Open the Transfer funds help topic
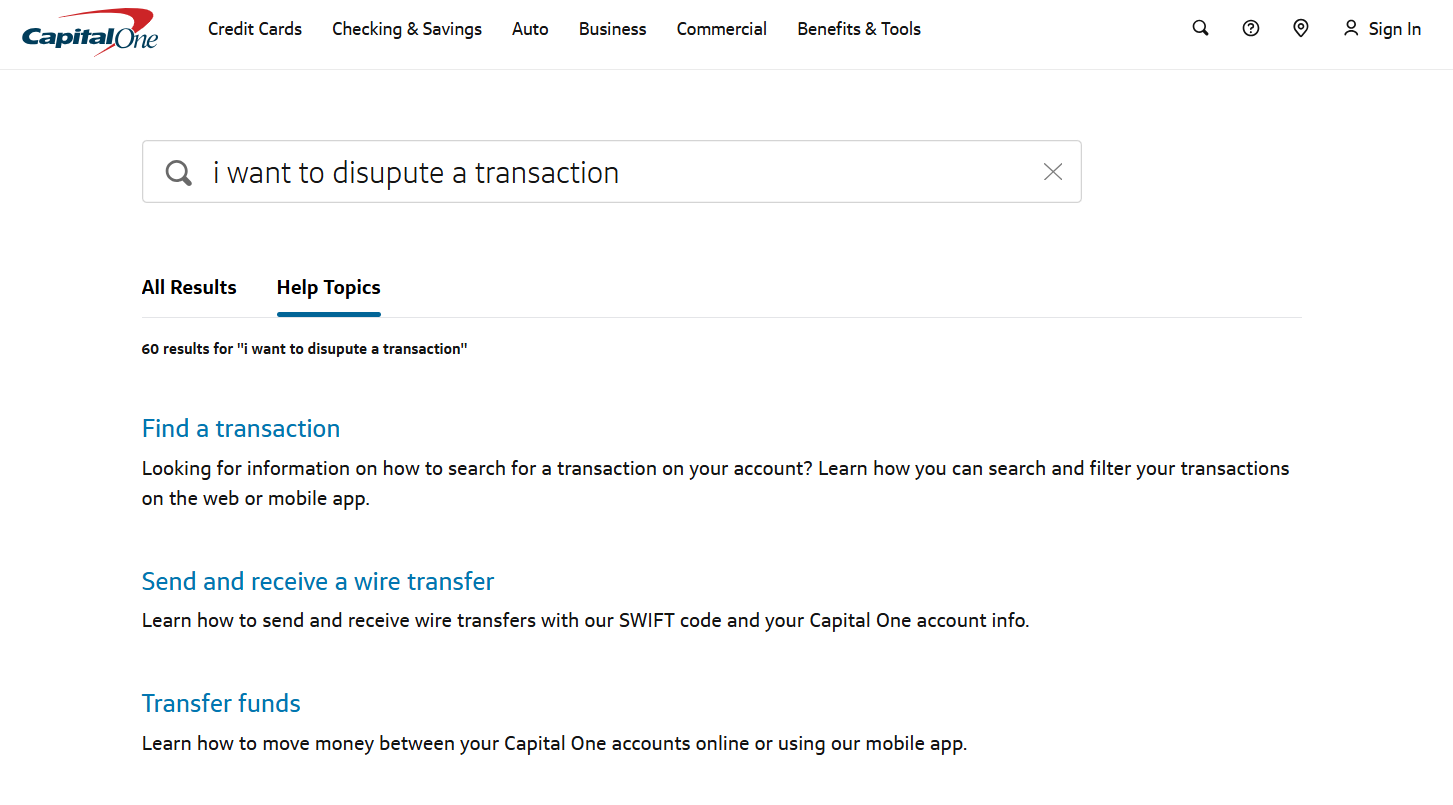Image resolution: width=1453 pixels, height=805 pixels. pyautogui.click(x=221, y=704)
